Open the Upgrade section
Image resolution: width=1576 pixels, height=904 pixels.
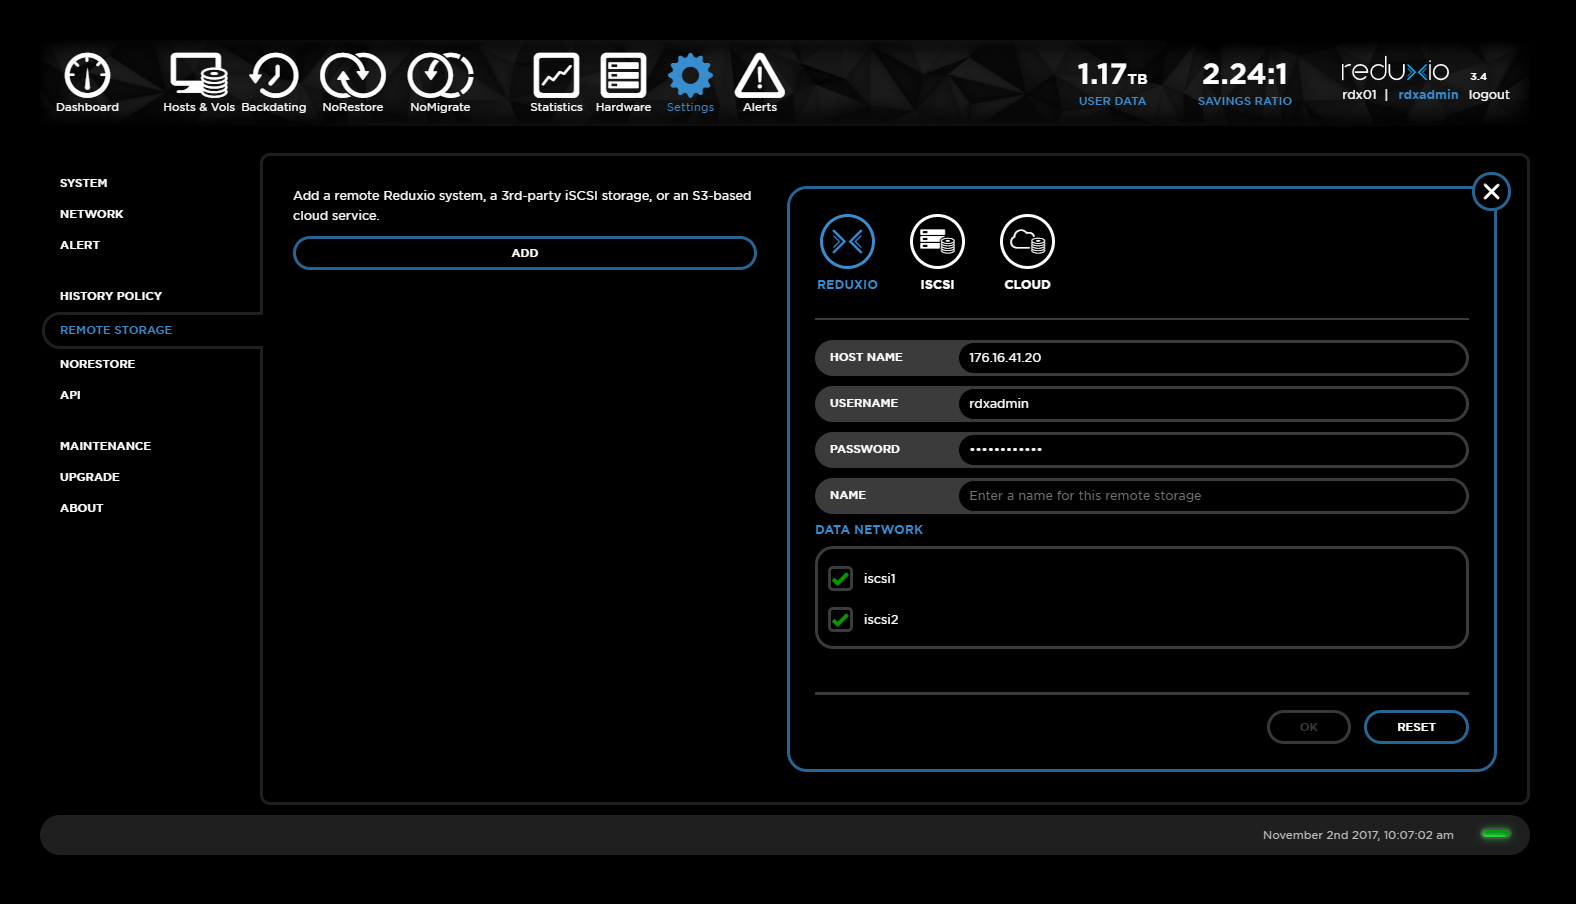(x=89, y=477)
